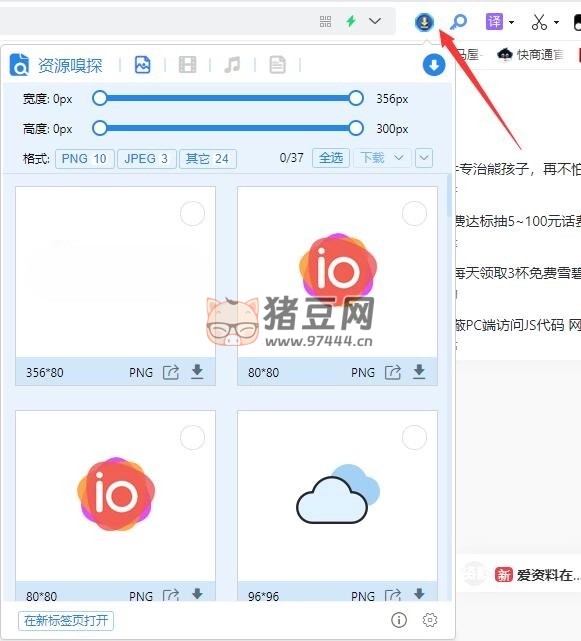The height and width of the screenshot is (641, 581).
Task: Select the second 80*80 io logo checkbox
Action: 192,437
